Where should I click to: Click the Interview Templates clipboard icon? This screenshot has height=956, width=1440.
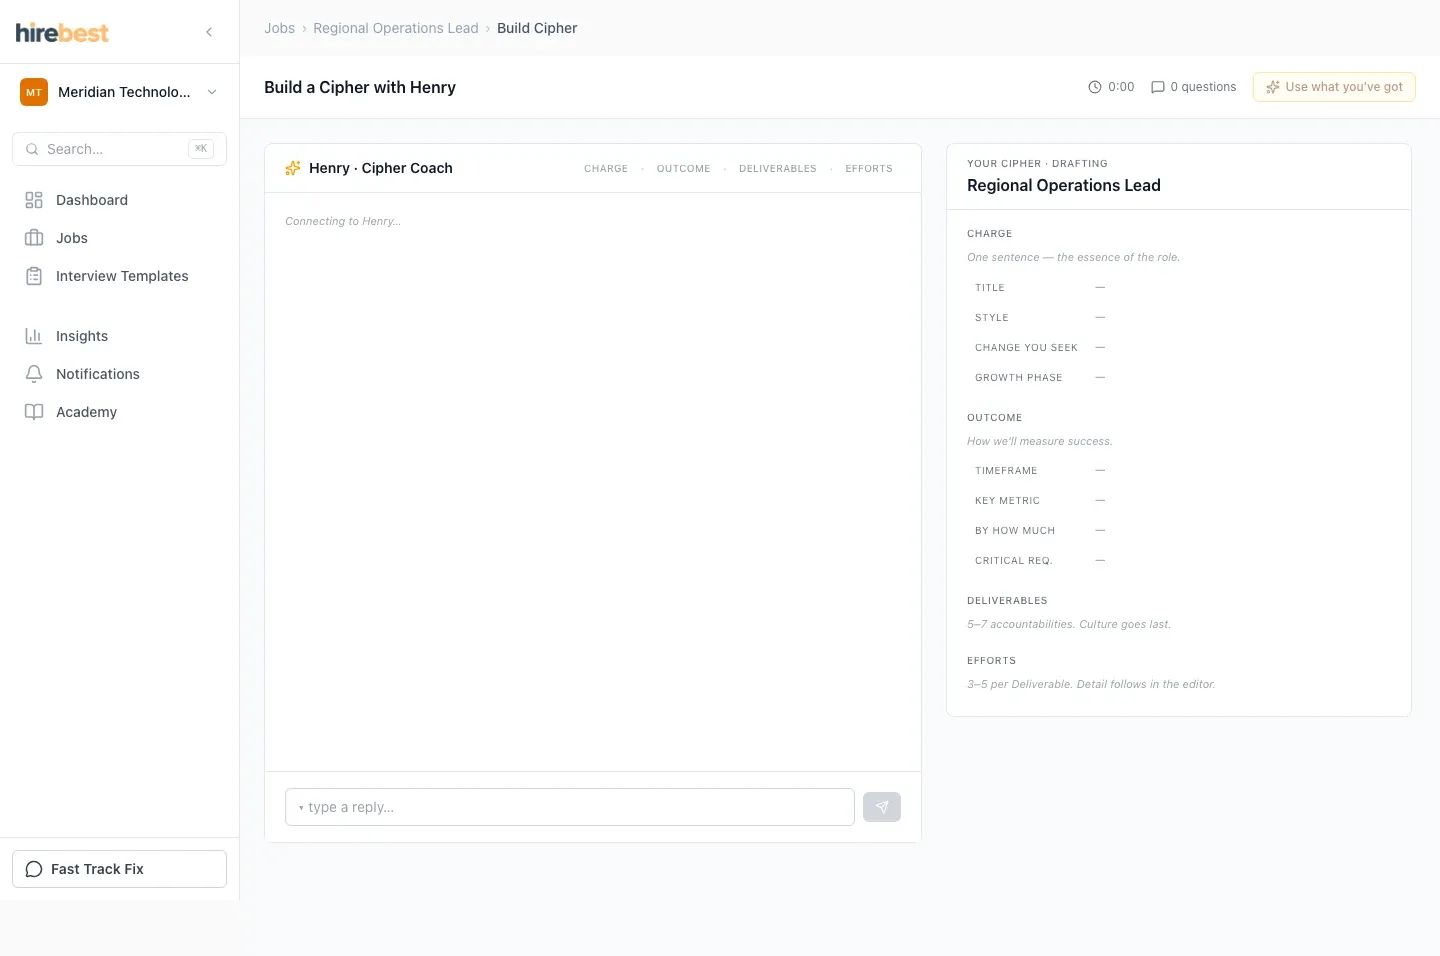[34, 276]
